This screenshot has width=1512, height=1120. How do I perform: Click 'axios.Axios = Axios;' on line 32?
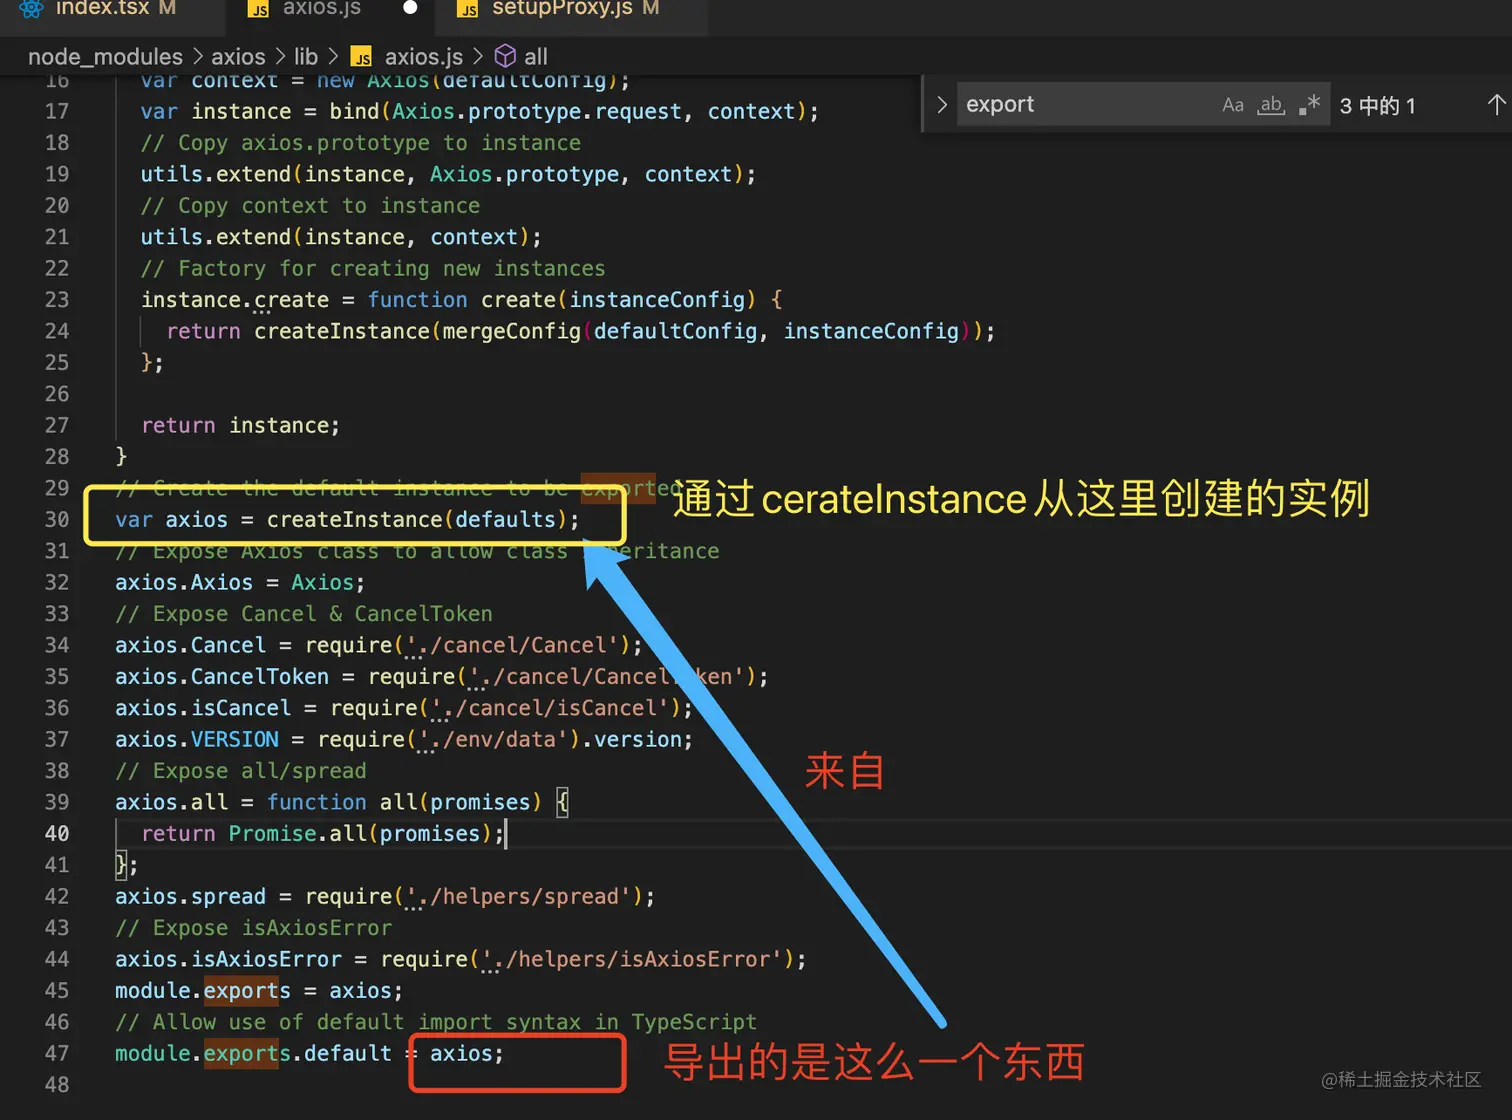pyautogui.click(x=240, y=582)
